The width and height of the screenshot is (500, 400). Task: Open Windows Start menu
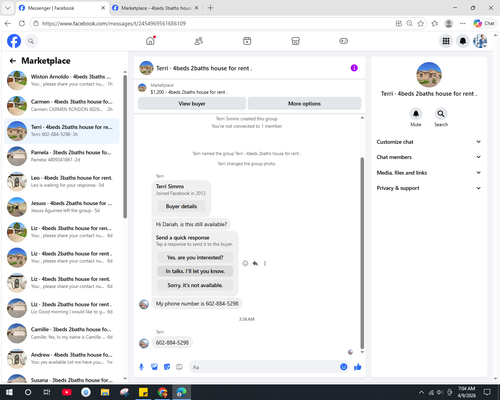[x=9, y=392]
